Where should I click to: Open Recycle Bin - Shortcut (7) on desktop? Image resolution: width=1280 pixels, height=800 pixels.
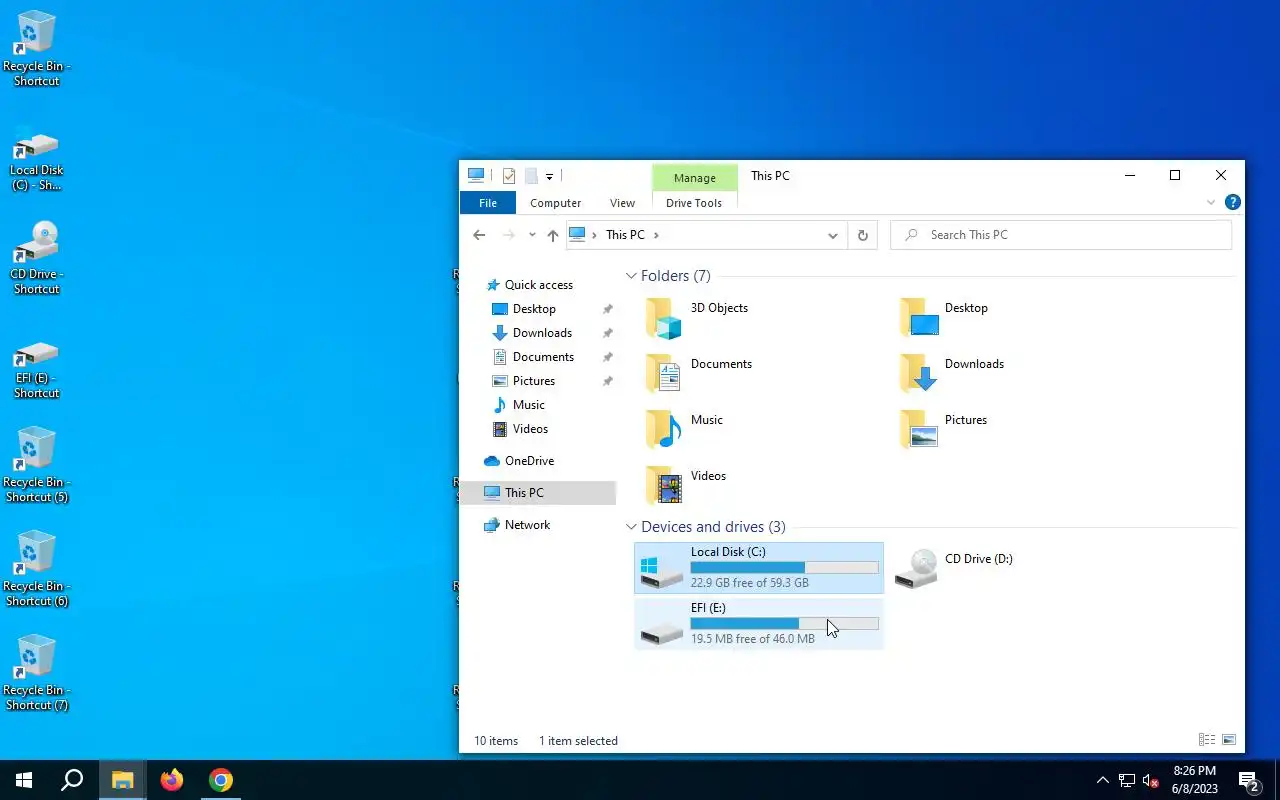coord(36,673)
